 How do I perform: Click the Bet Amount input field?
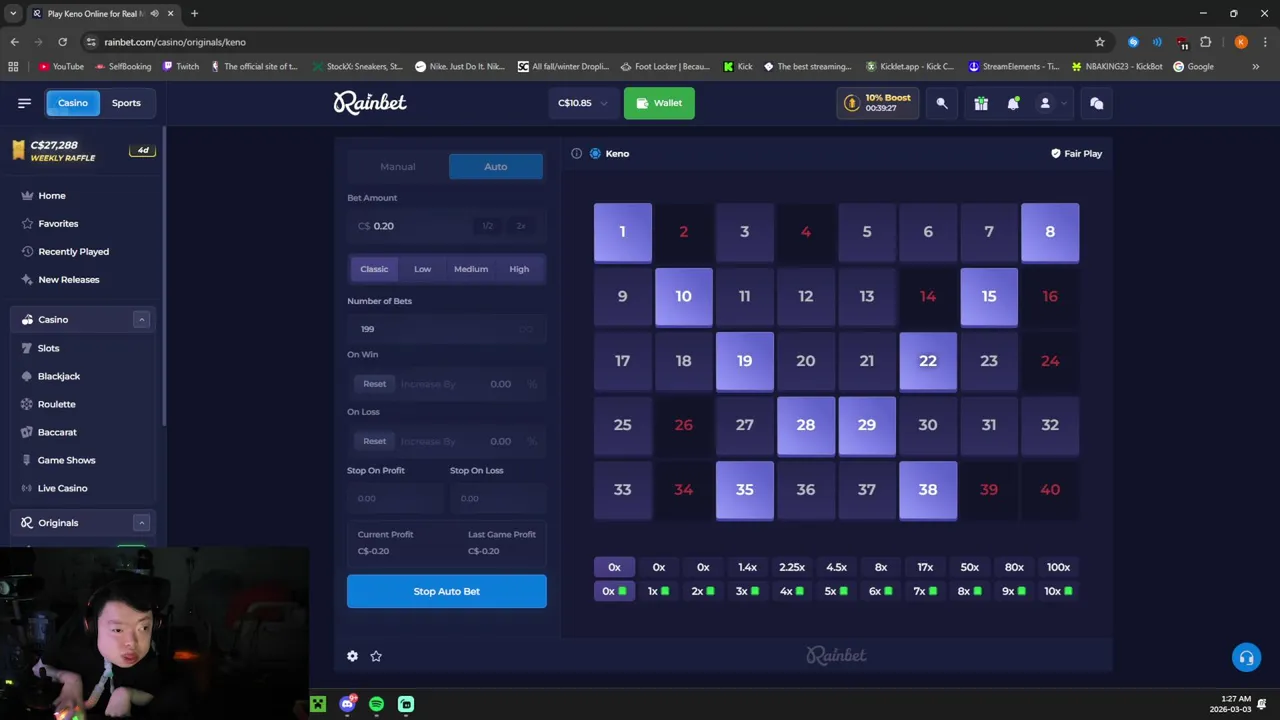447,226
